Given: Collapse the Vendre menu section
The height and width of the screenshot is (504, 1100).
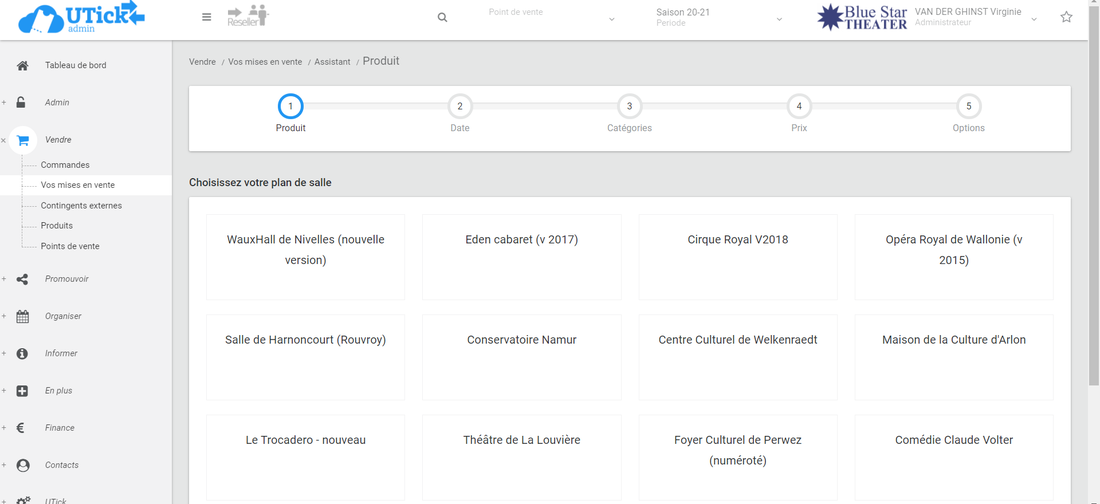Looking at the screenshot, I should 4,141.
